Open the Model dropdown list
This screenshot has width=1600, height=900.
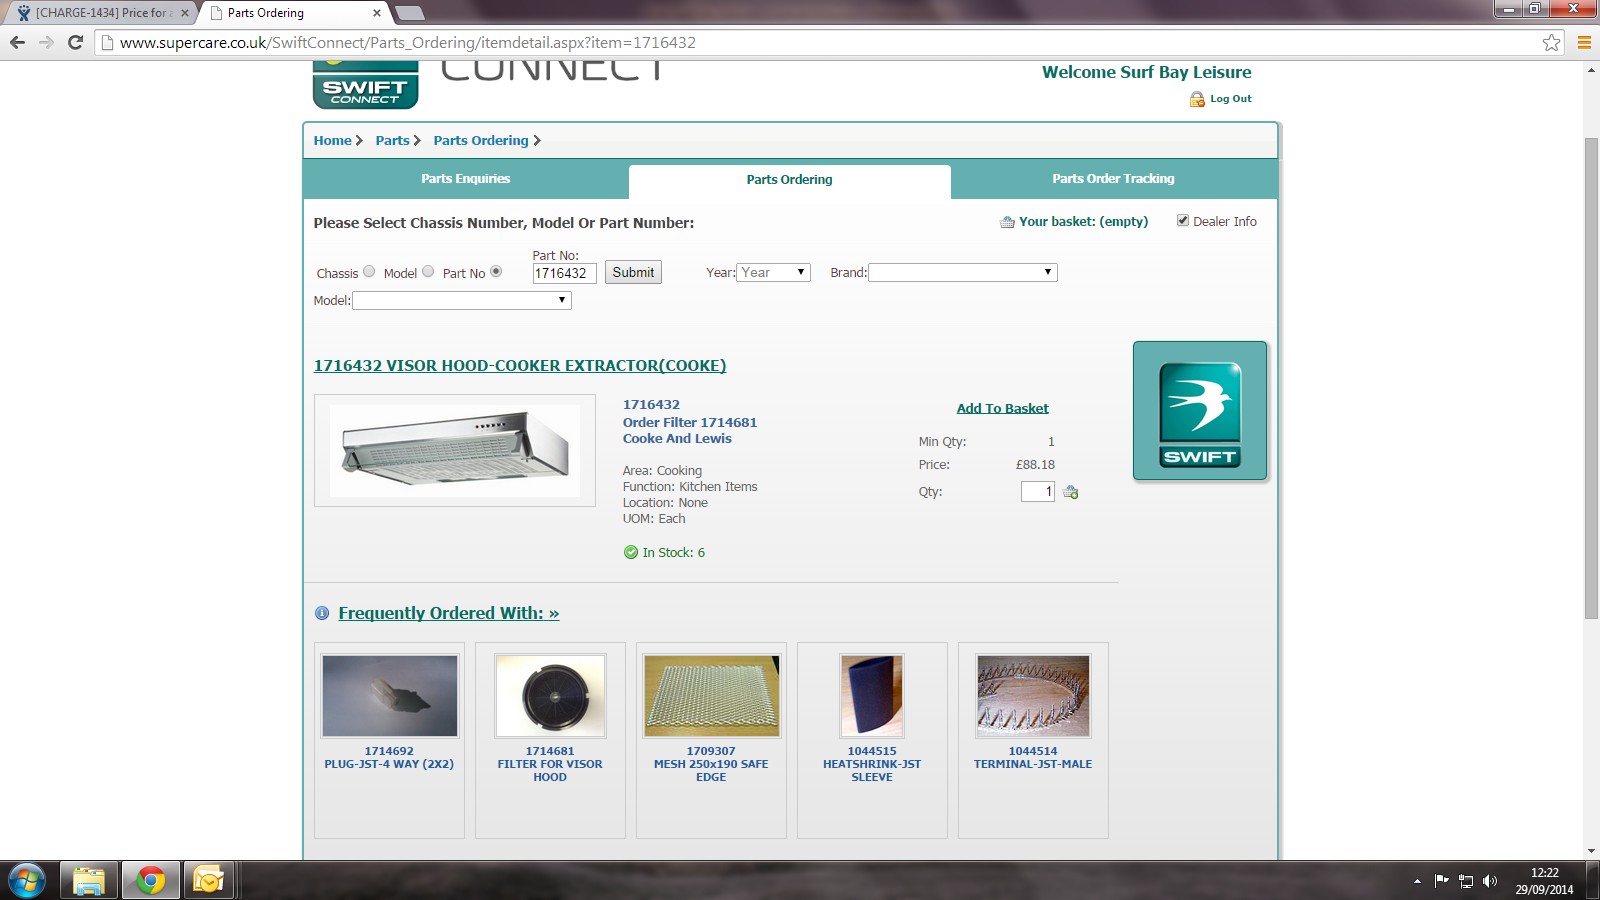[462, 300]
